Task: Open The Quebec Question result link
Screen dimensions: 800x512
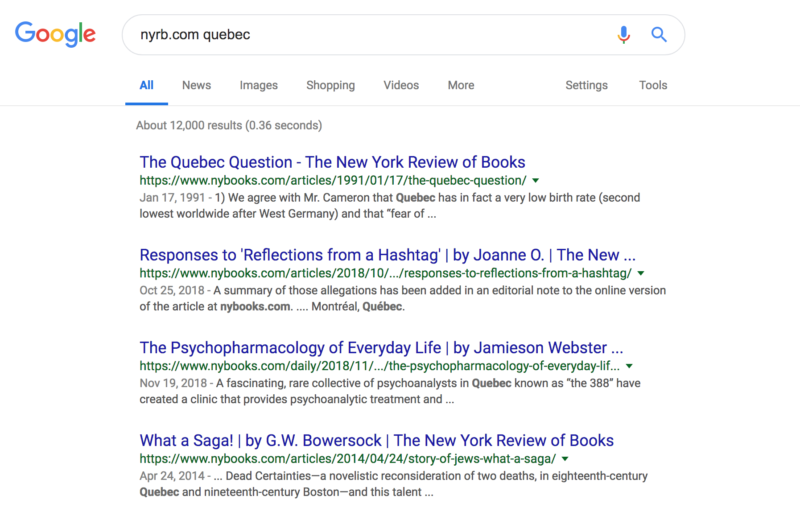Action: click(332, 162)
